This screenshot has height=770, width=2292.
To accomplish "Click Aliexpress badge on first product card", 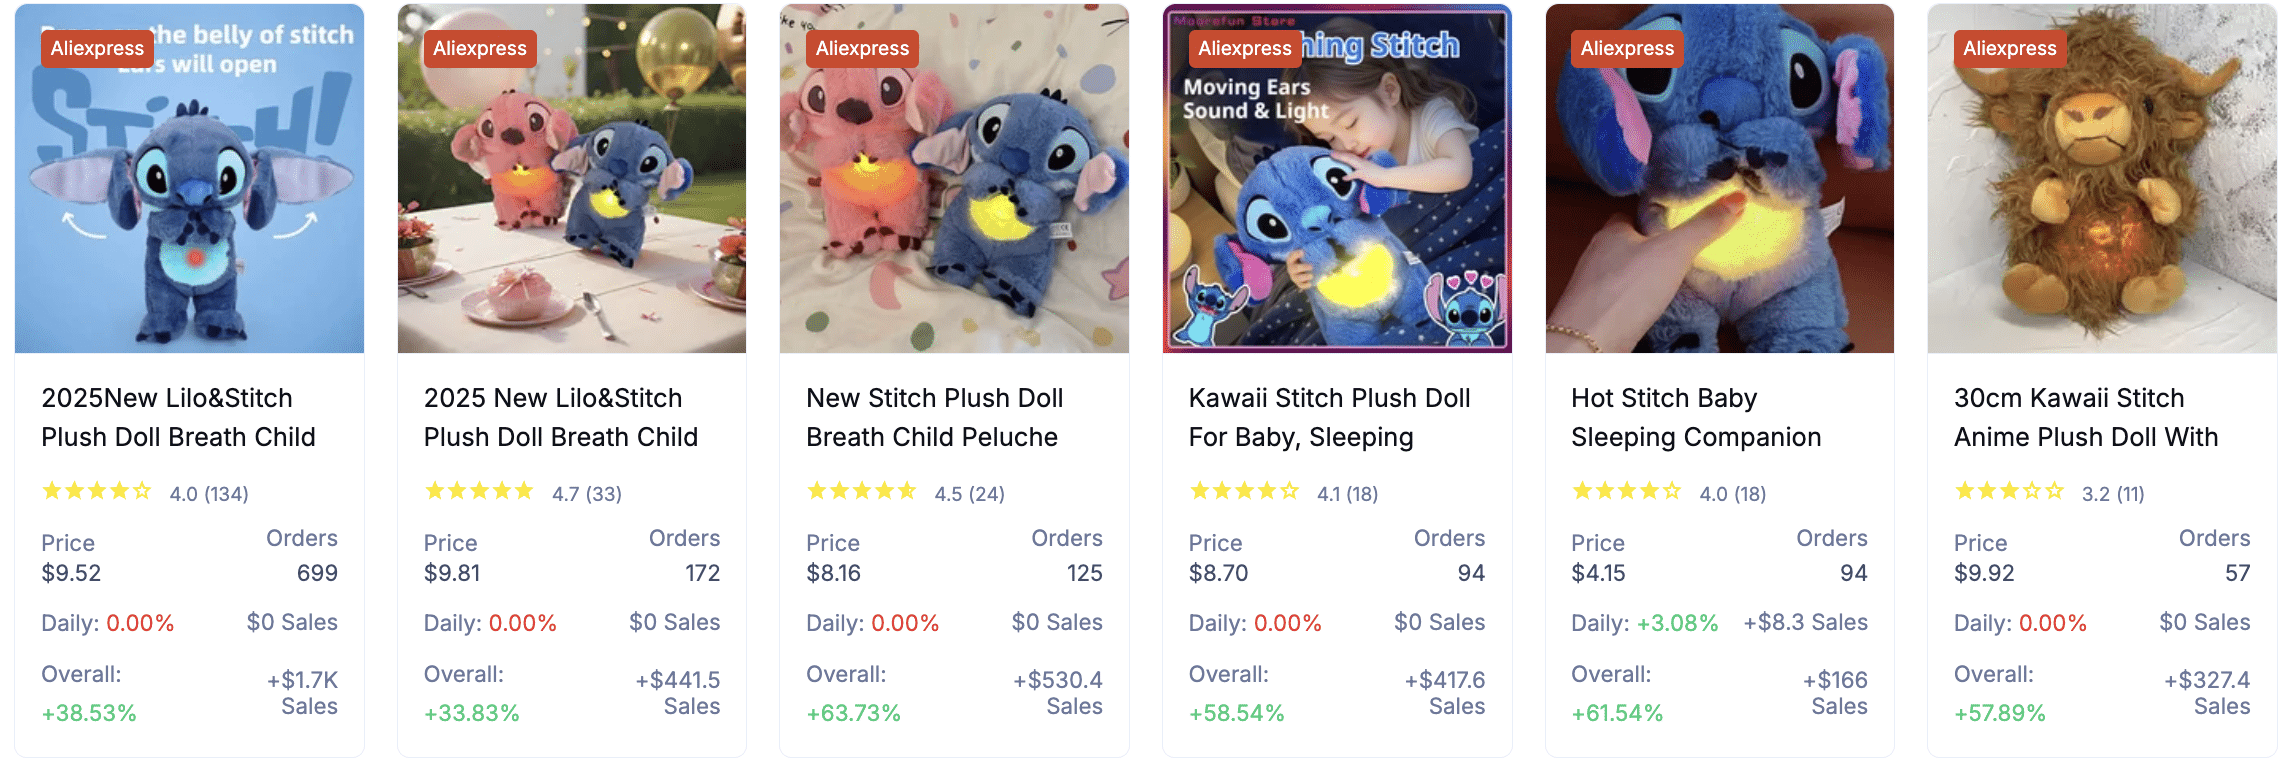I will tap(97, 48).
